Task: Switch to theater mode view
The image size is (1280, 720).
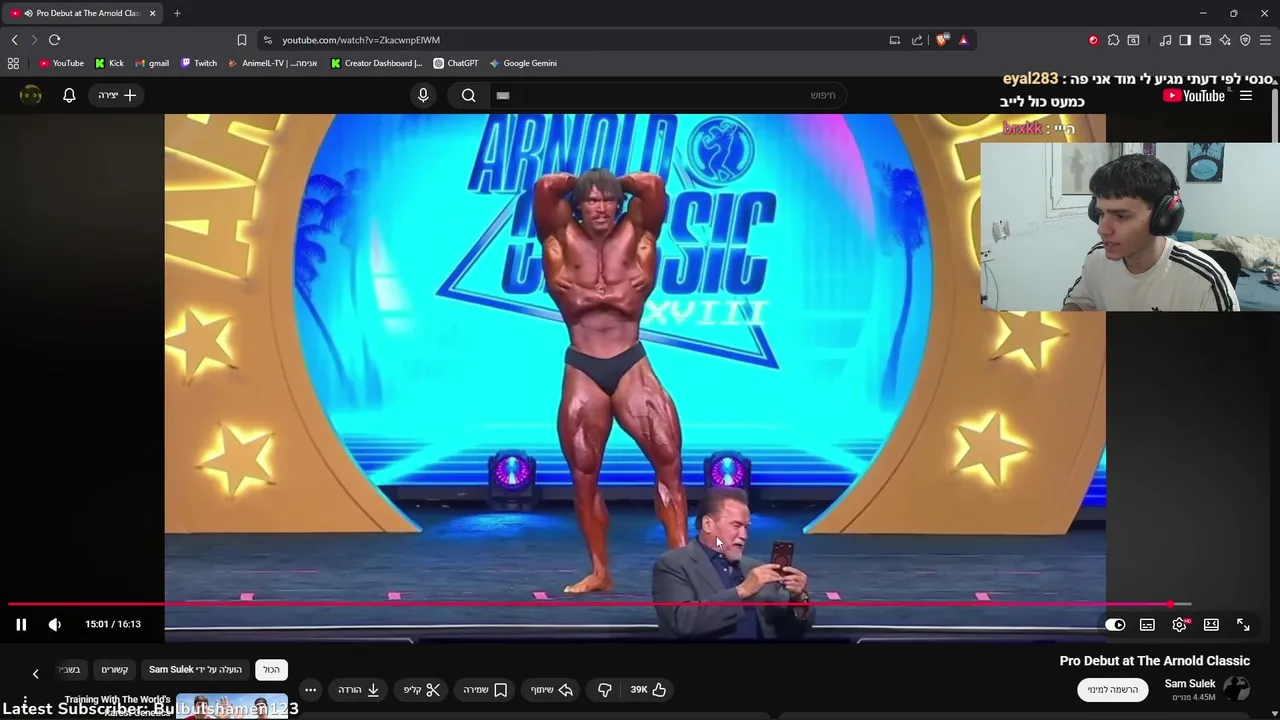Action: [x=1211, y=625]
